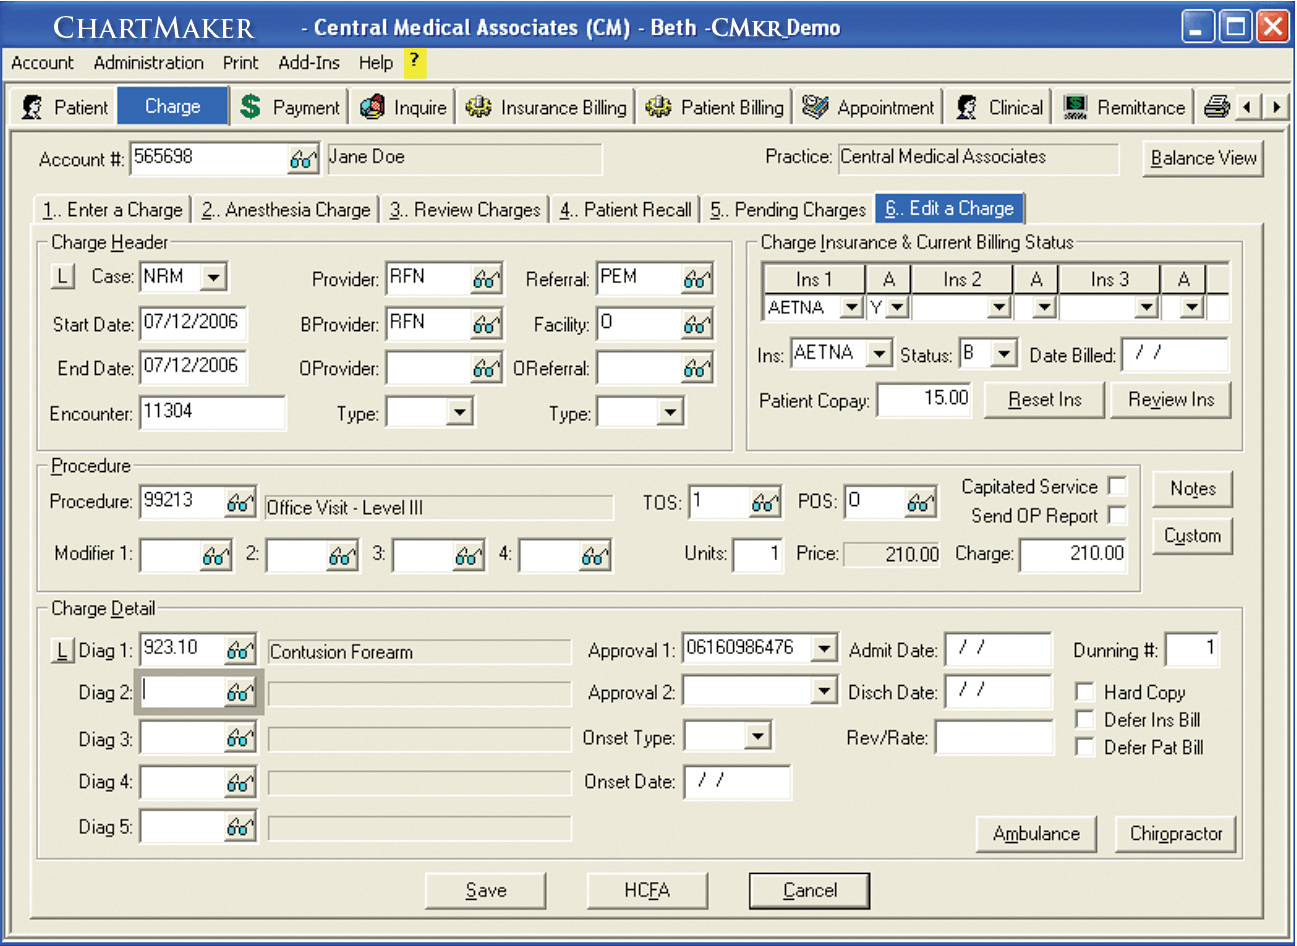Open the Account menu
This screenshot has width=1297, height=946.
(x=42, y=62)
